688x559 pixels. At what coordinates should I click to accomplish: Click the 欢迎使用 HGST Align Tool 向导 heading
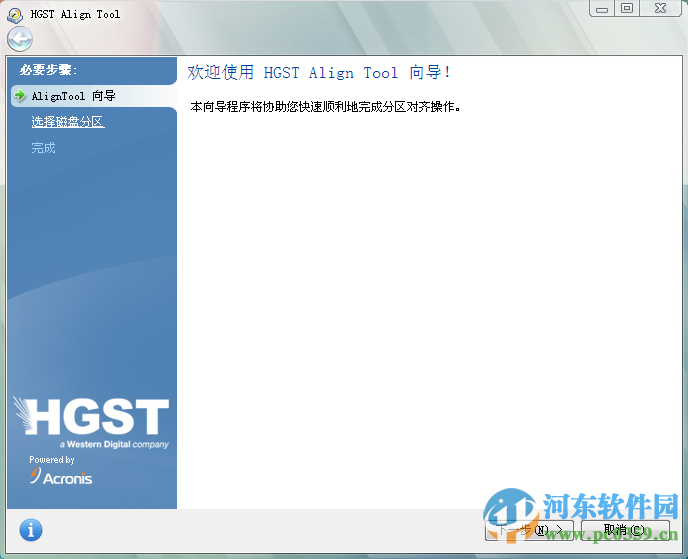319,72
